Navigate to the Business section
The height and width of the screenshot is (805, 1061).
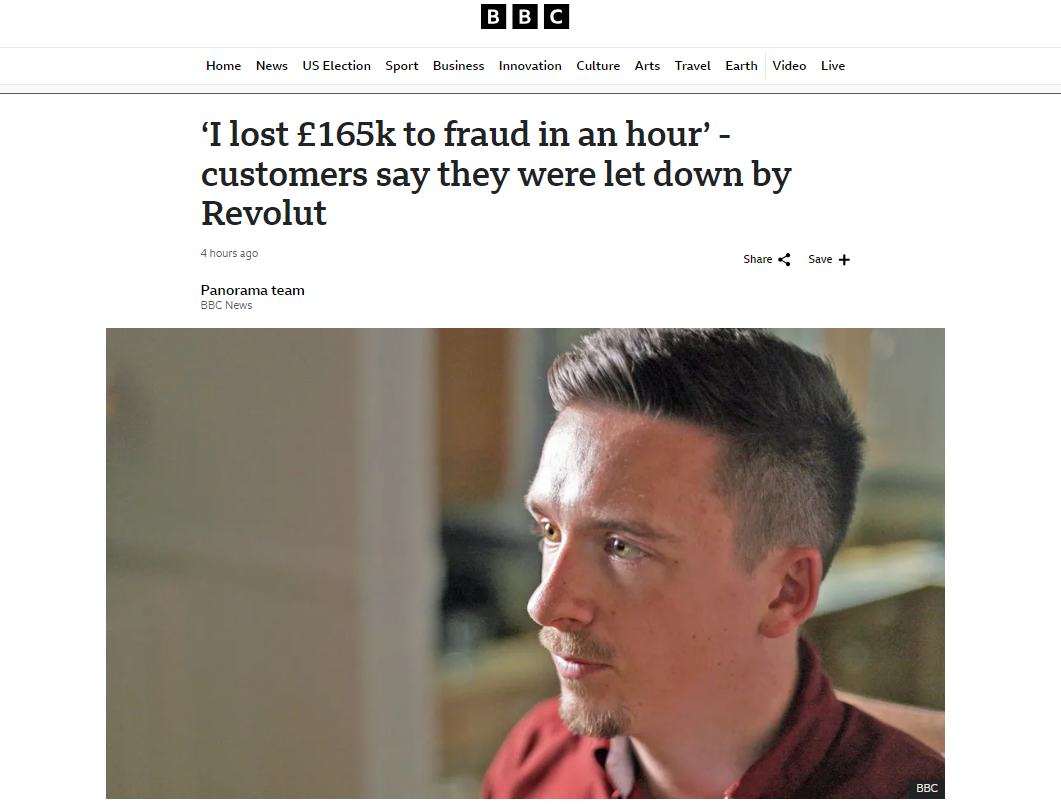pyautogui.click(x=458, y=66)
